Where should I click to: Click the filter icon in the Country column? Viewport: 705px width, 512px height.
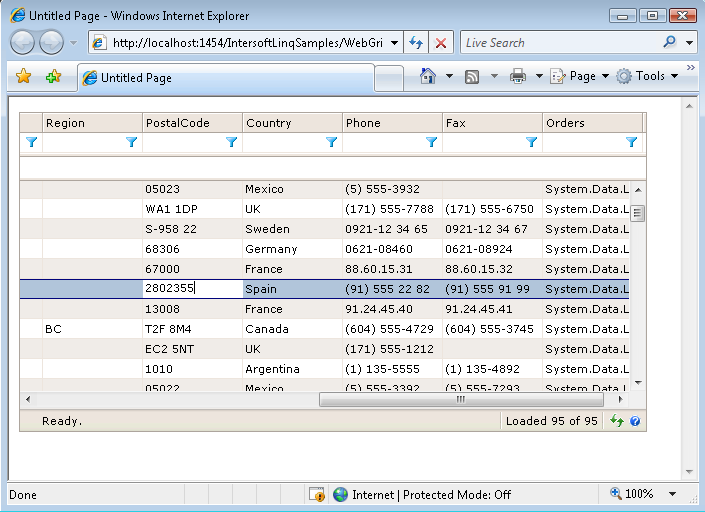coord(331,143)
